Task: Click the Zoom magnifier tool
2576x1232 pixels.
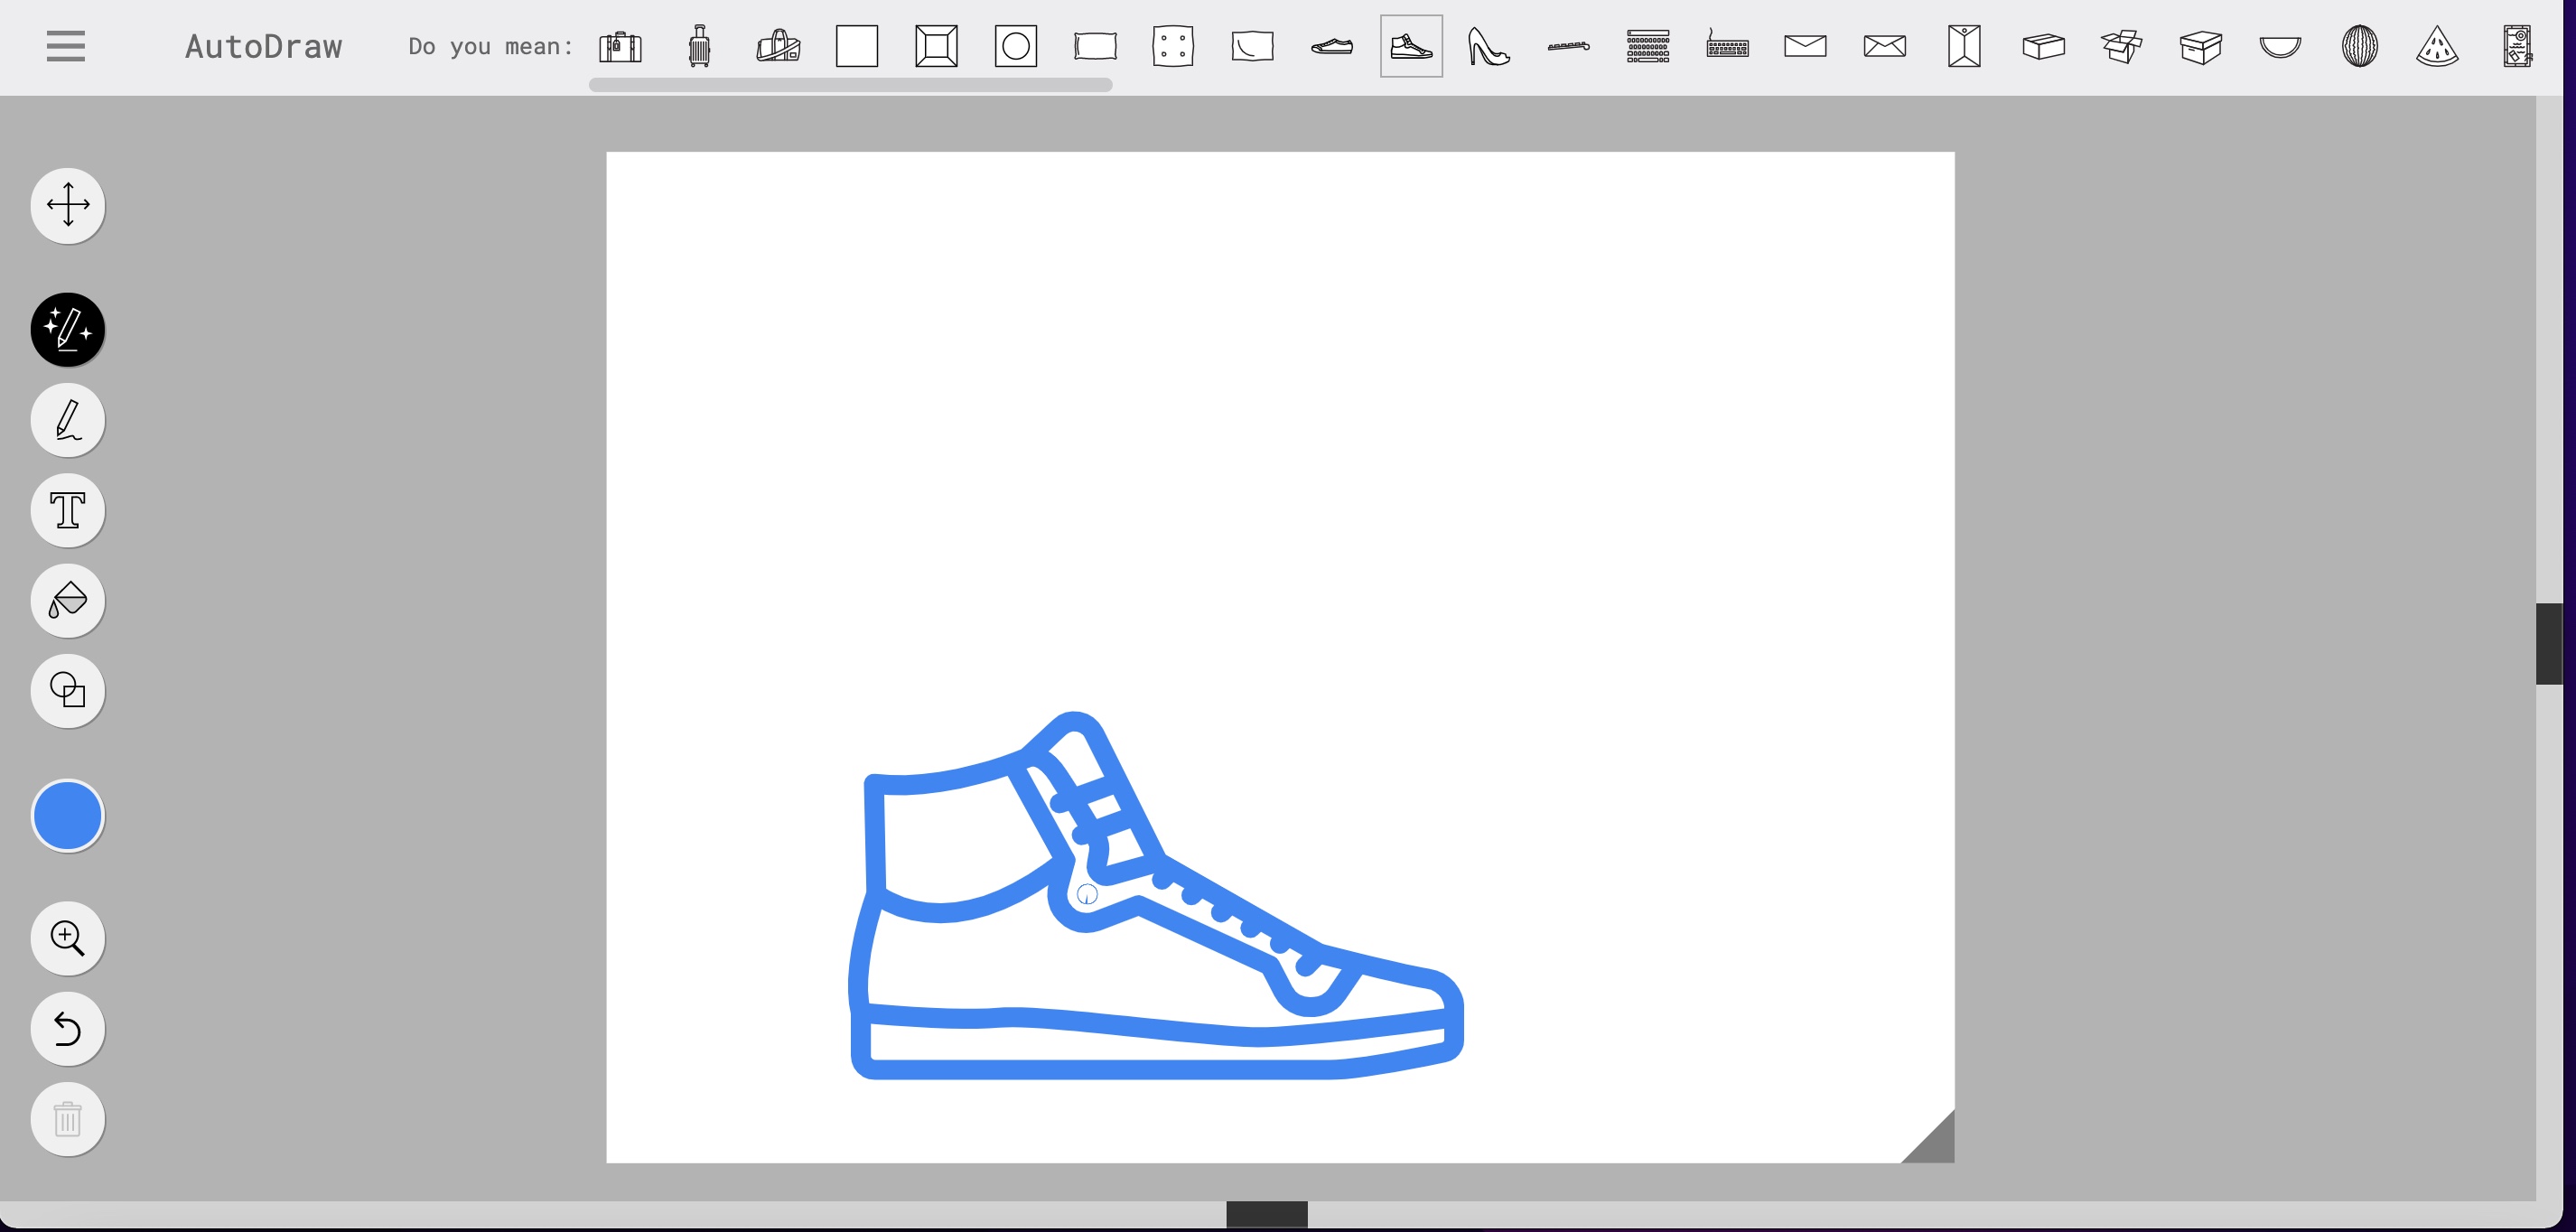Action: [68, 938]
